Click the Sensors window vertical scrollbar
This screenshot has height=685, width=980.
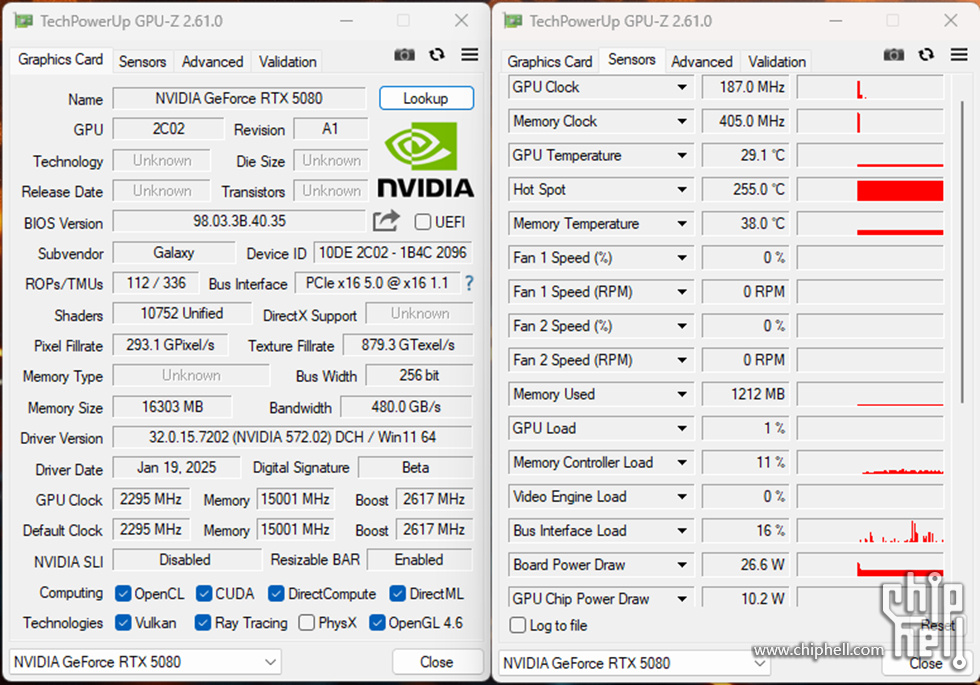point(962,250)
